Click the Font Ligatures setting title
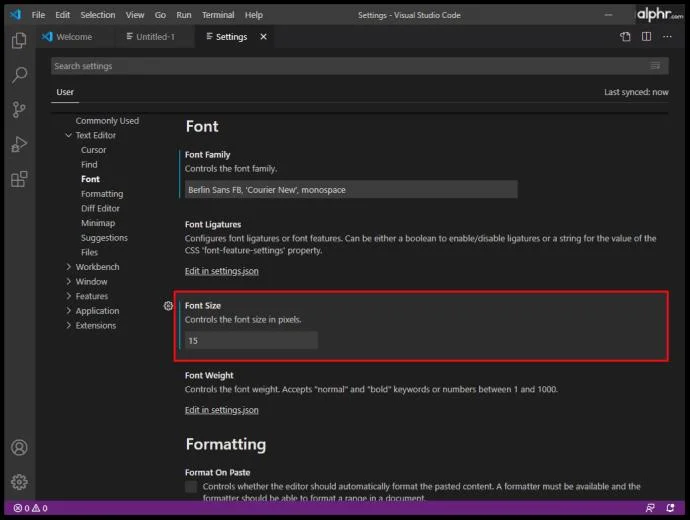This screenshot has width=690, height=520. 213,224
